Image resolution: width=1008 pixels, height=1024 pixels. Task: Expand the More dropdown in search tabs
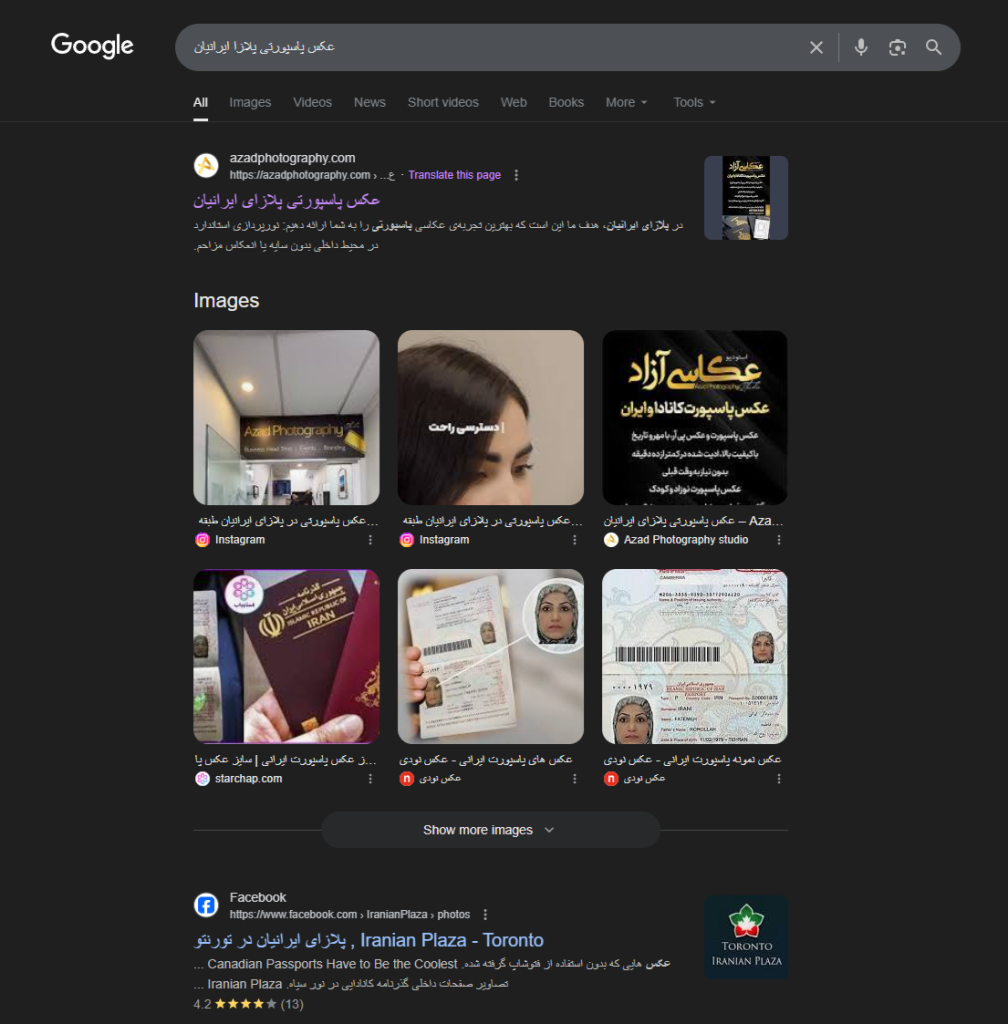pyautogui.click(x=626, y=102)
